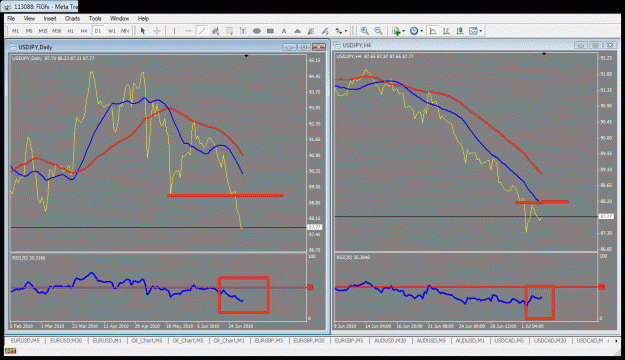The width and height of the screenshot is (625, 360).
Task: Toggle the M1 timeframe button
Action: pos(16,31)
